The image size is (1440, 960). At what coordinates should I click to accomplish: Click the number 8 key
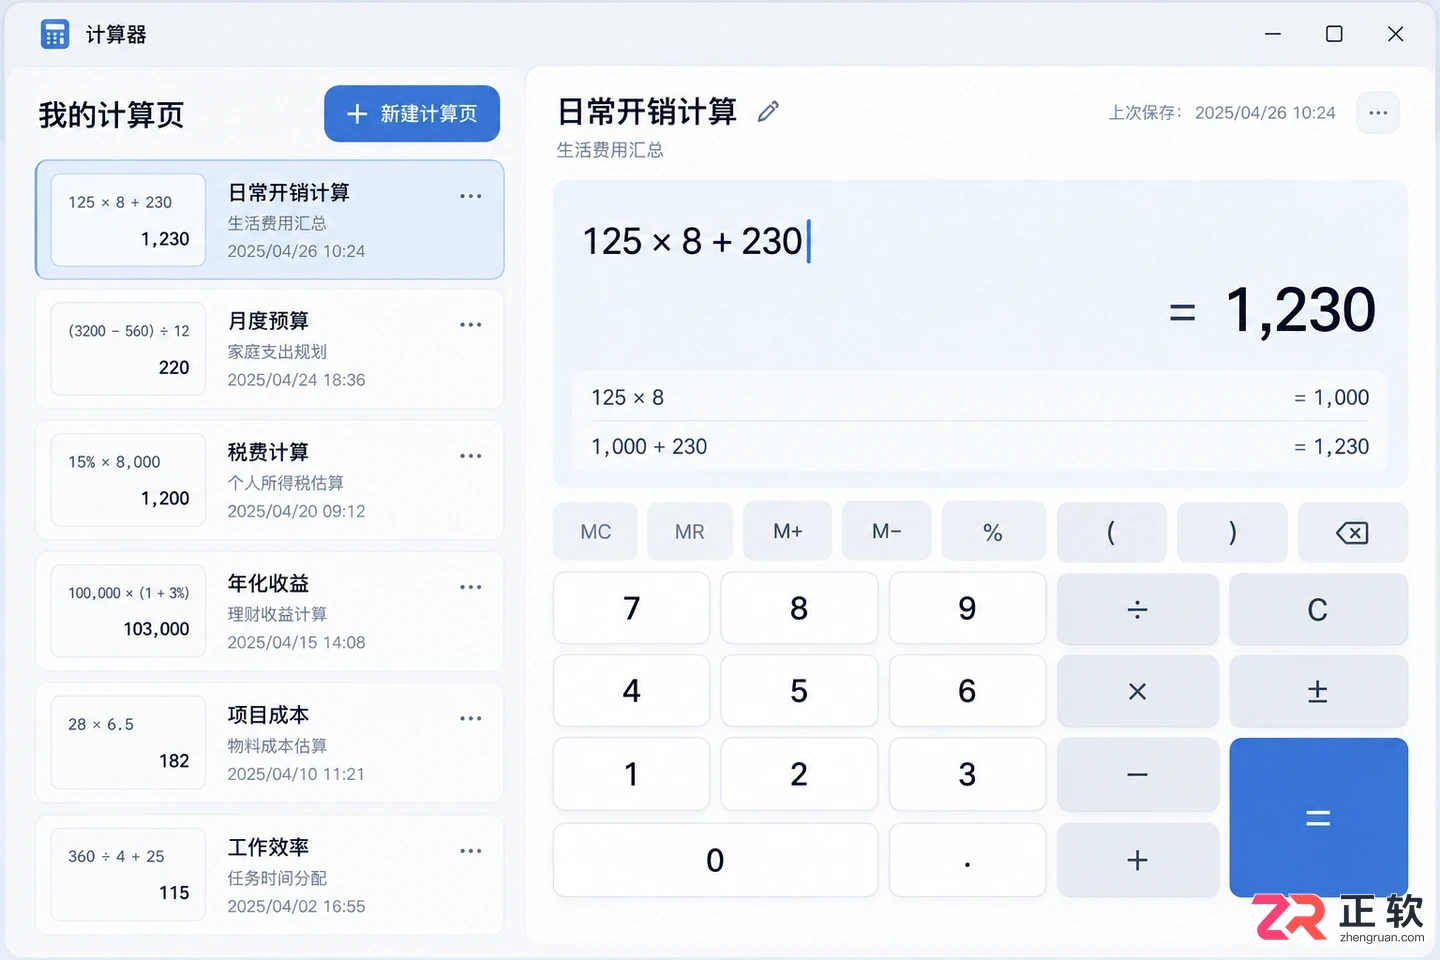(x=799, y=608)
